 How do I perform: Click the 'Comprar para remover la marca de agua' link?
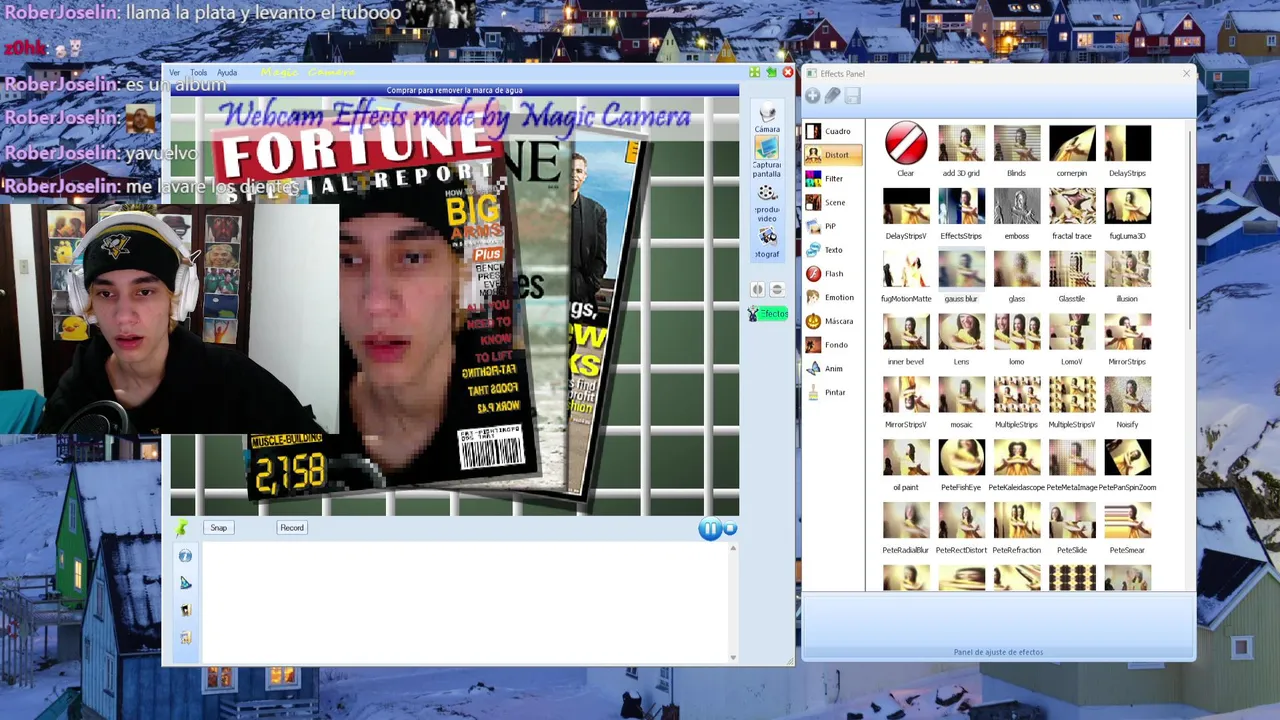point(455,91)
